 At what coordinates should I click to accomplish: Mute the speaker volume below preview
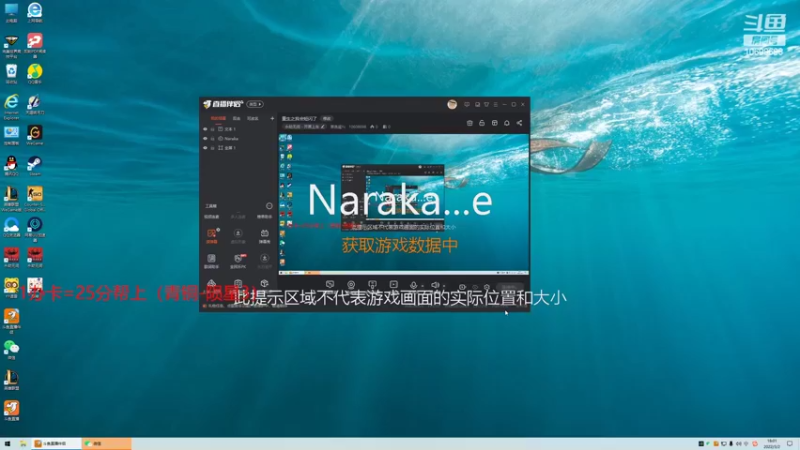[x=435, y=285]
